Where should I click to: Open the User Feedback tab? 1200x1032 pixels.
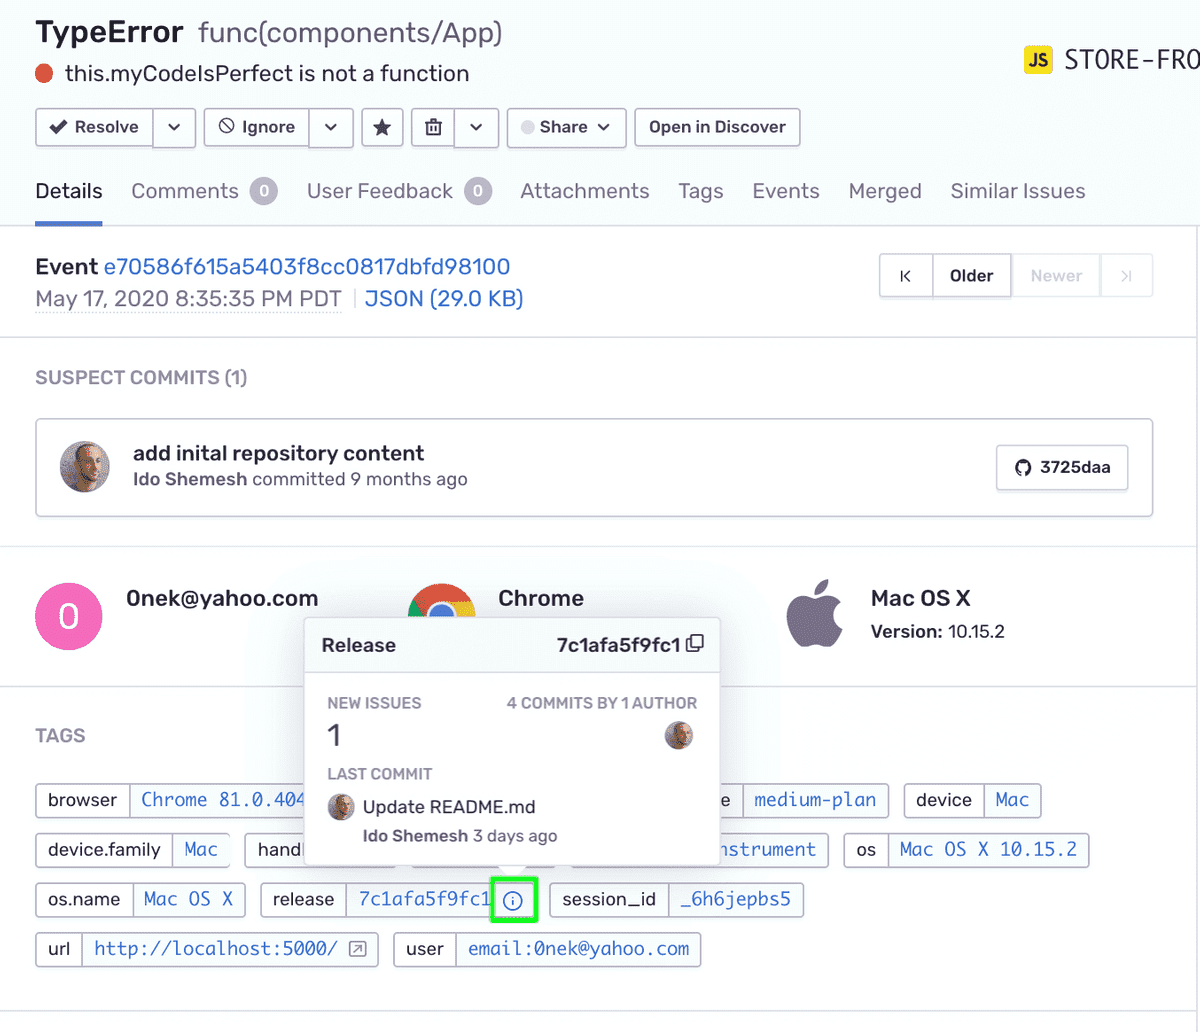tap(399, 191)
